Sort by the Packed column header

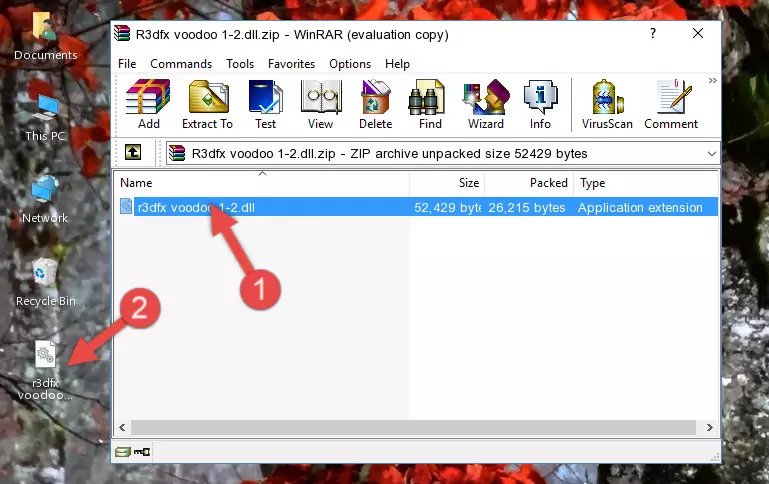point(529,183)
